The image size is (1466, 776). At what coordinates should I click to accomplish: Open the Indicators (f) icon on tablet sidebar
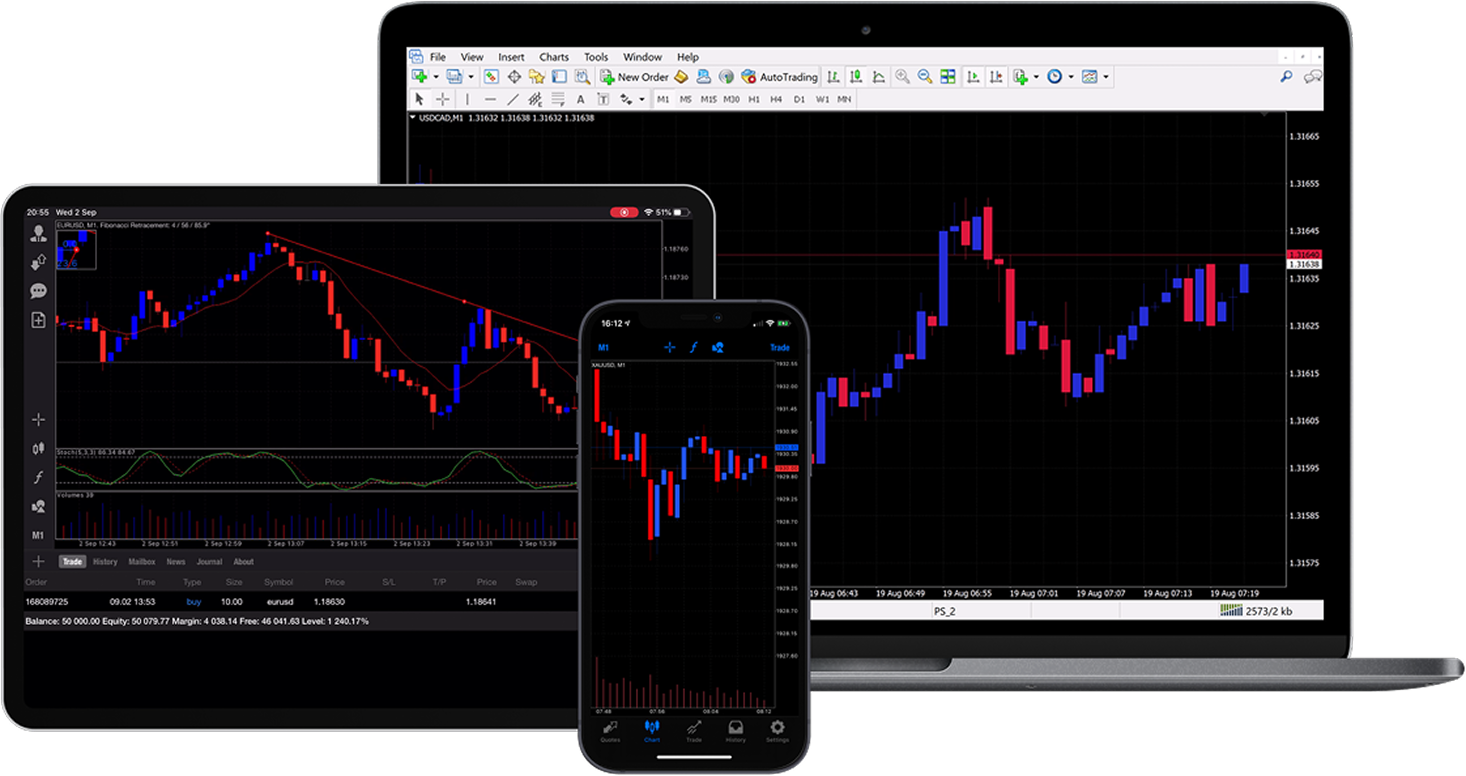pos(37,477)
